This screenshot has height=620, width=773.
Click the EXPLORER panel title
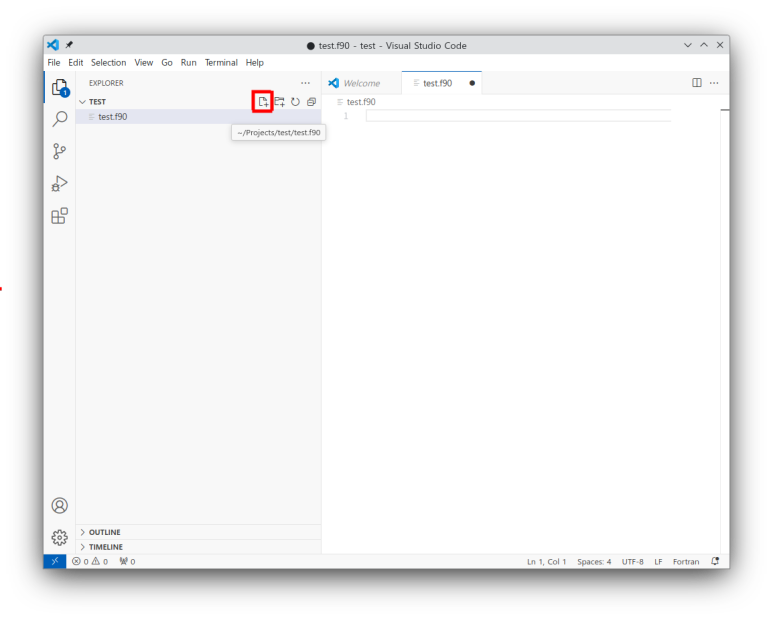point(106,83)
